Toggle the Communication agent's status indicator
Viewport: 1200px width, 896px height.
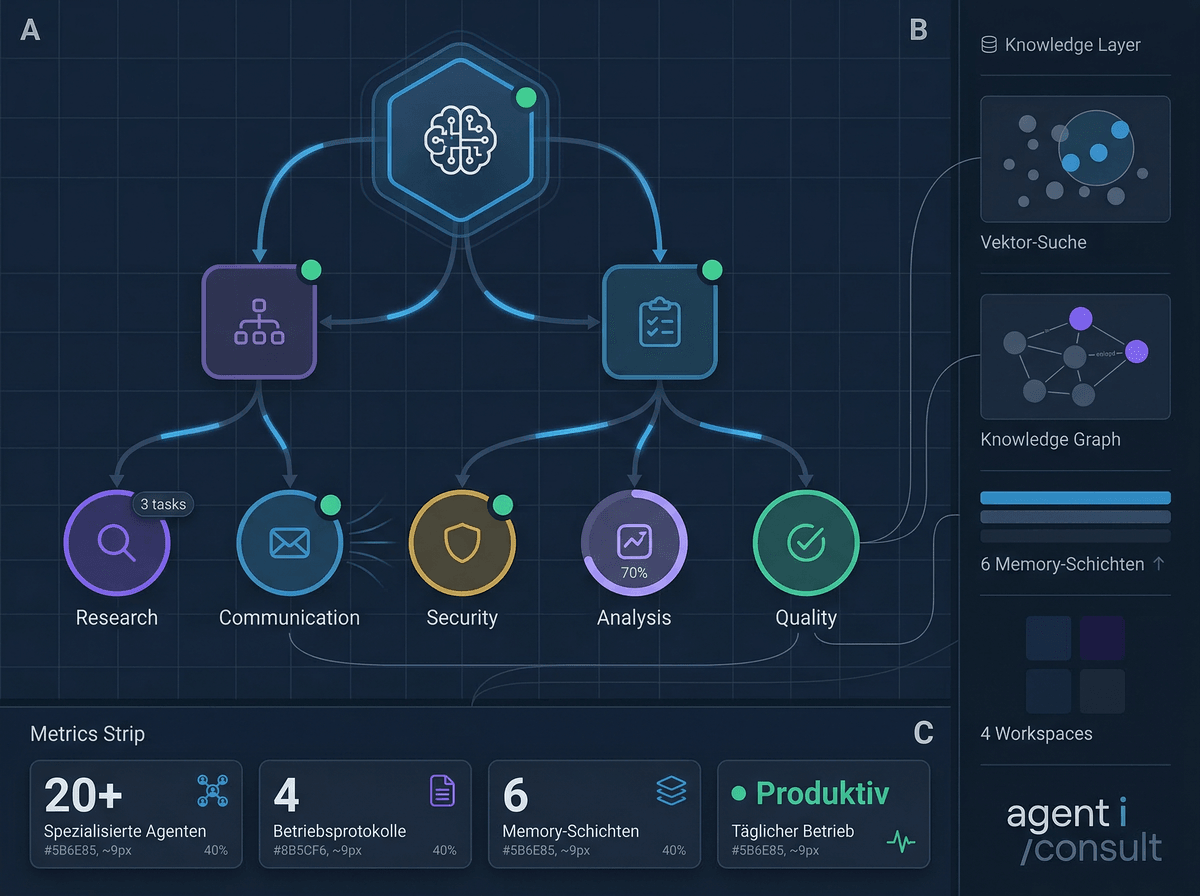point(330,506)
